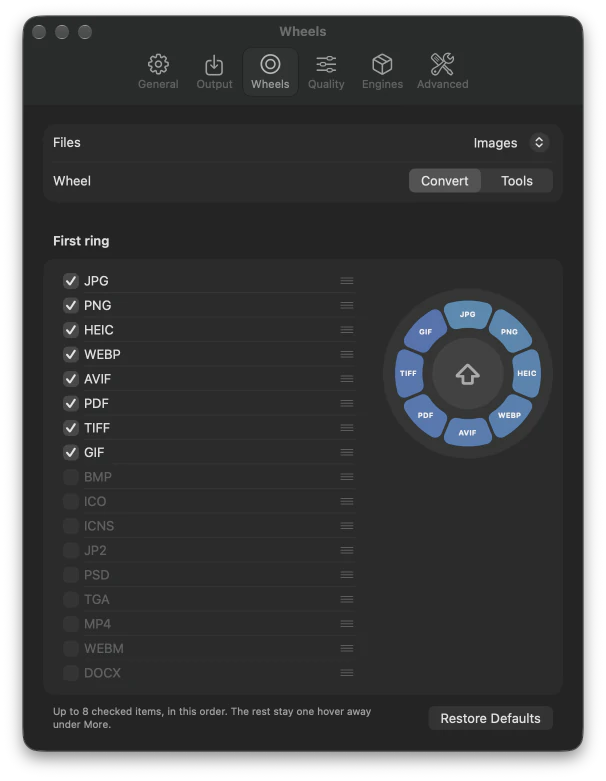606x781 pixels.
Task: Open the Advanced settings tab
Action: tap(442, 72)
